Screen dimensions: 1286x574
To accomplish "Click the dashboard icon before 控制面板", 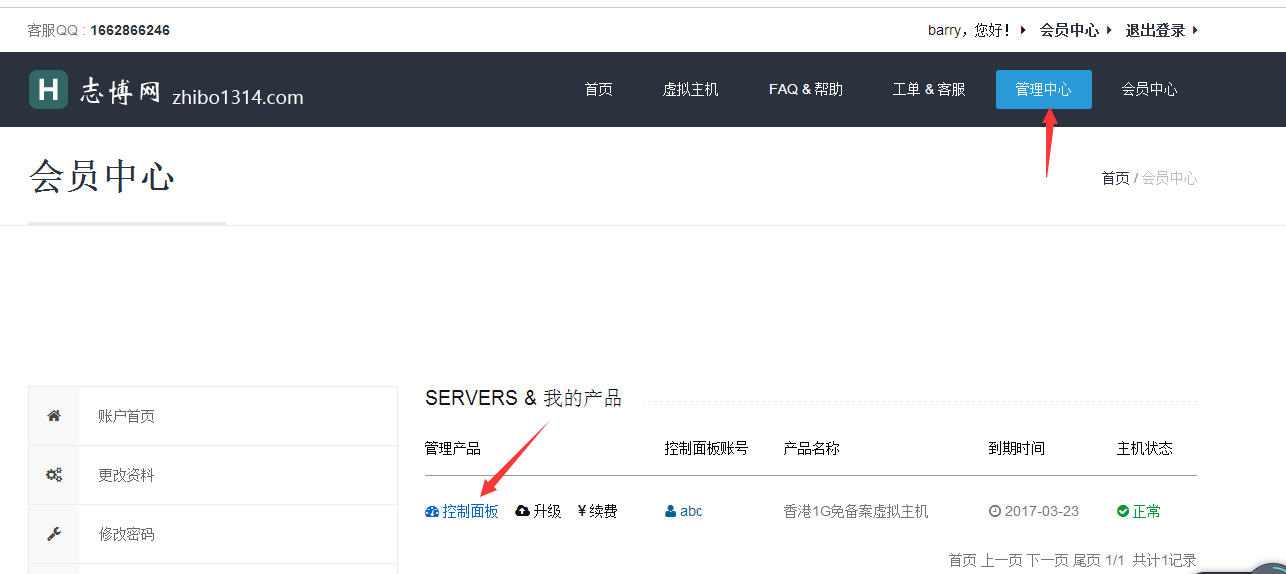I will (x=432, y=512).
